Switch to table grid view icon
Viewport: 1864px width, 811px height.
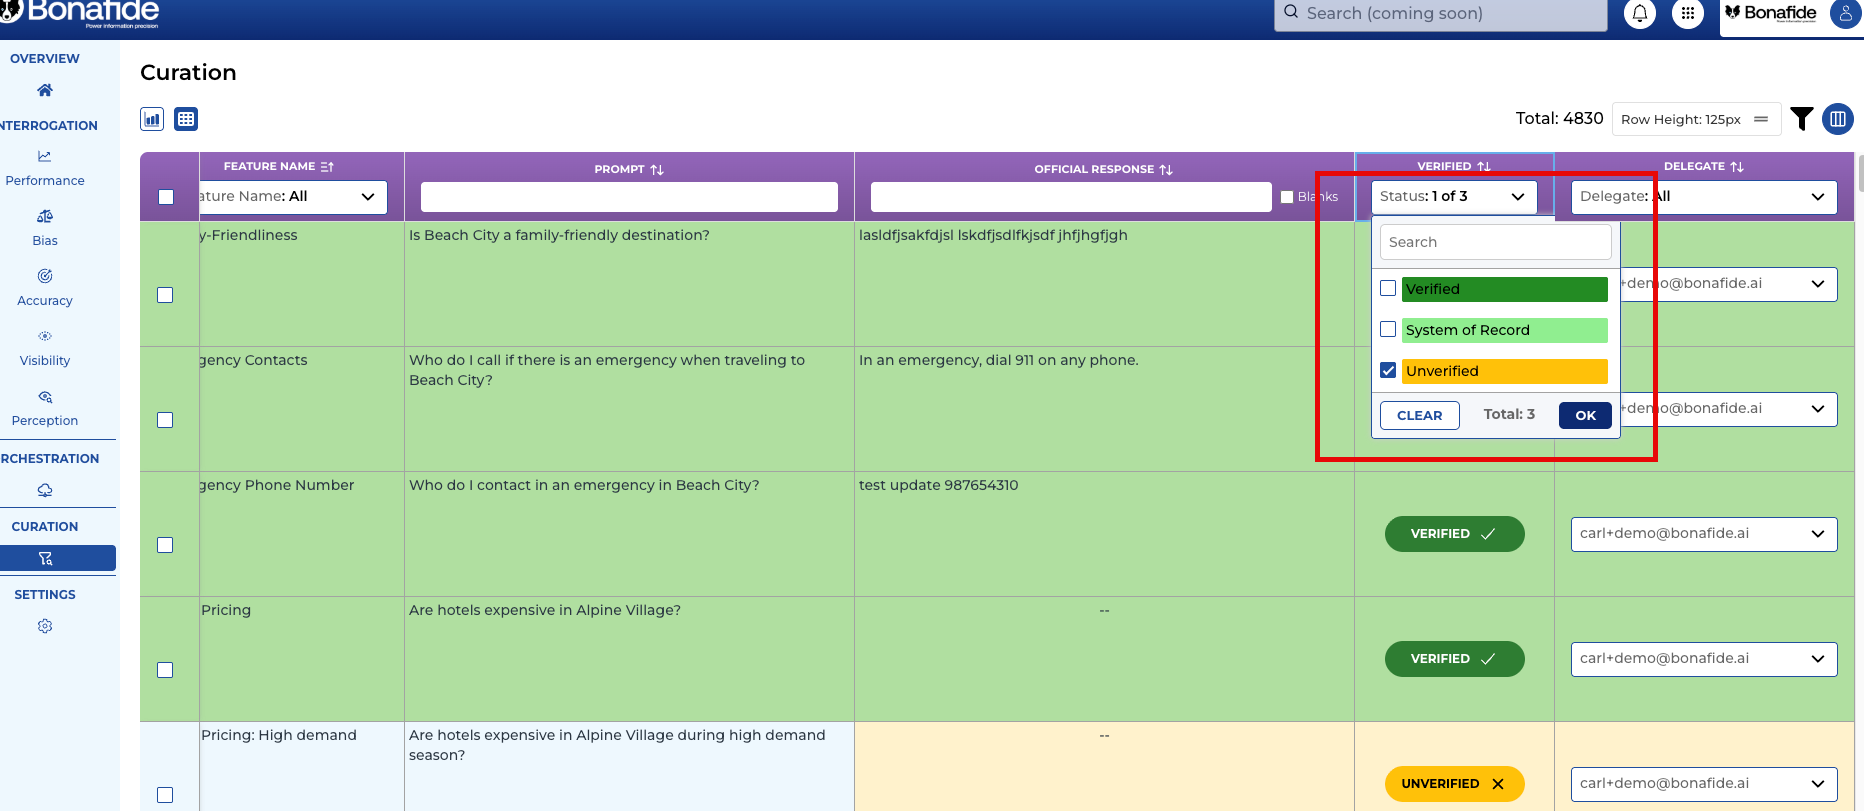pos(186,119)
